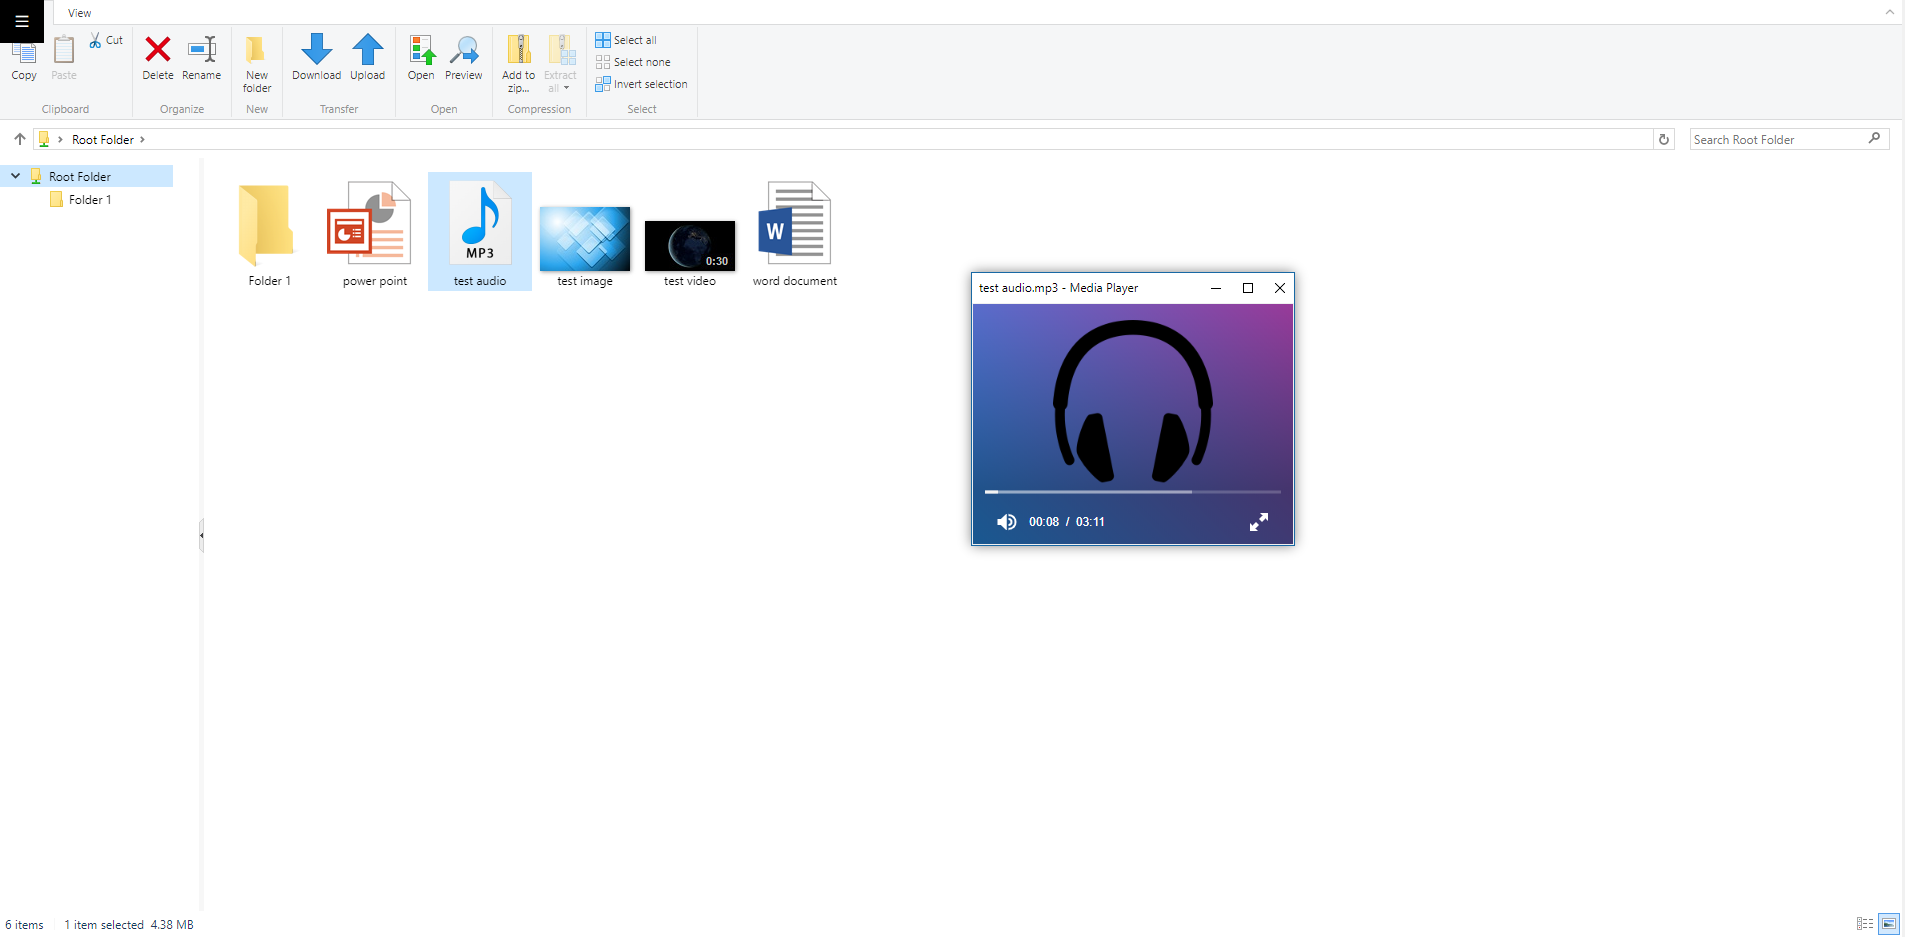Viewport: 1905px width, 937px height.
Task: Toggle fullscreen in Media Player
Action: [1259, 522]
